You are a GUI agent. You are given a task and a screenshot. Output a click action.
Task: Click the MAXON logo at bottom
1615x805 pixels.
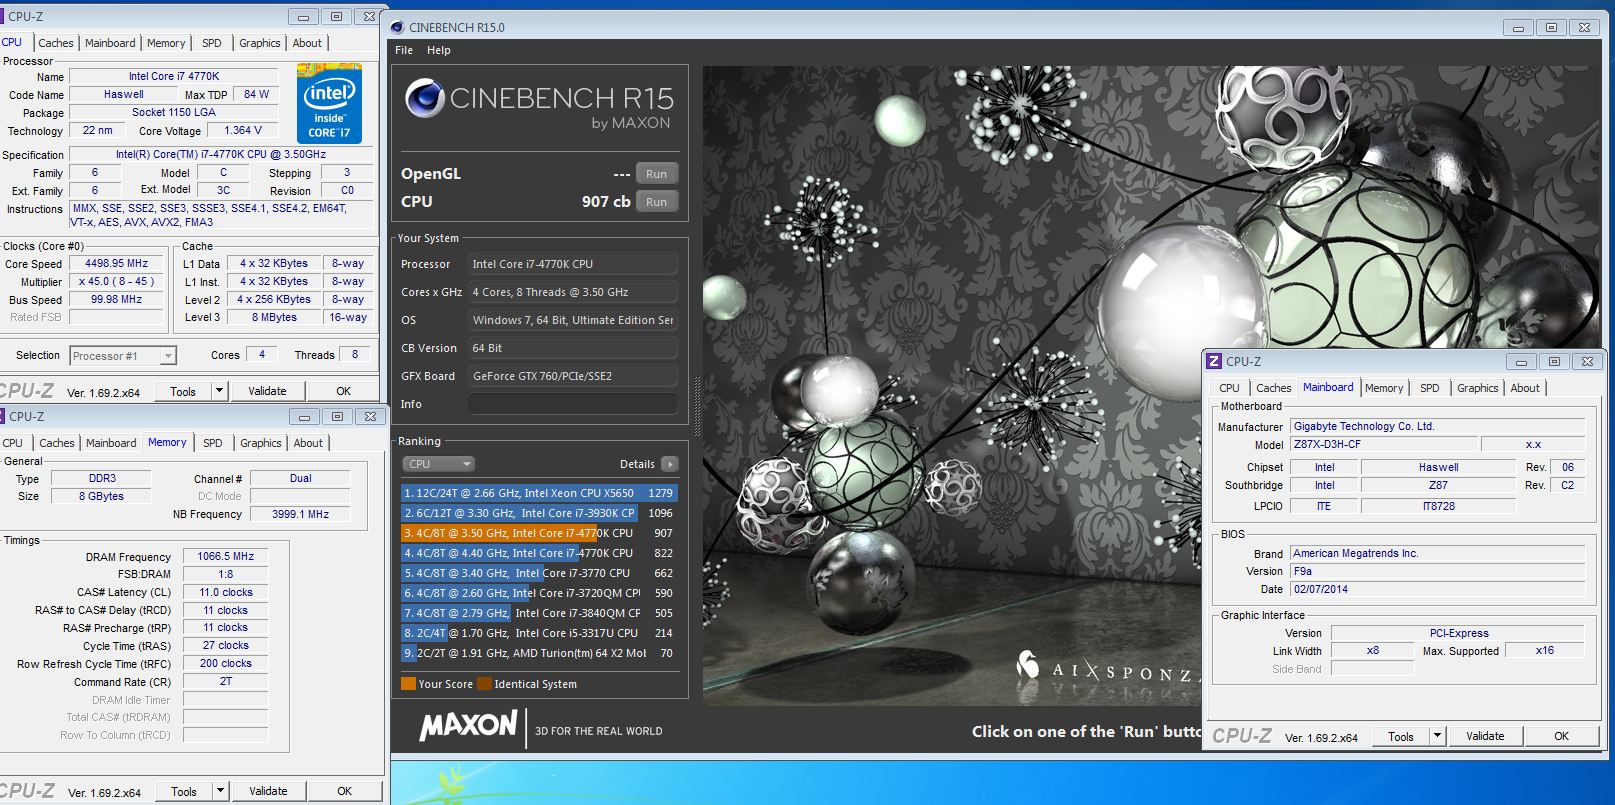coord(468,727)
